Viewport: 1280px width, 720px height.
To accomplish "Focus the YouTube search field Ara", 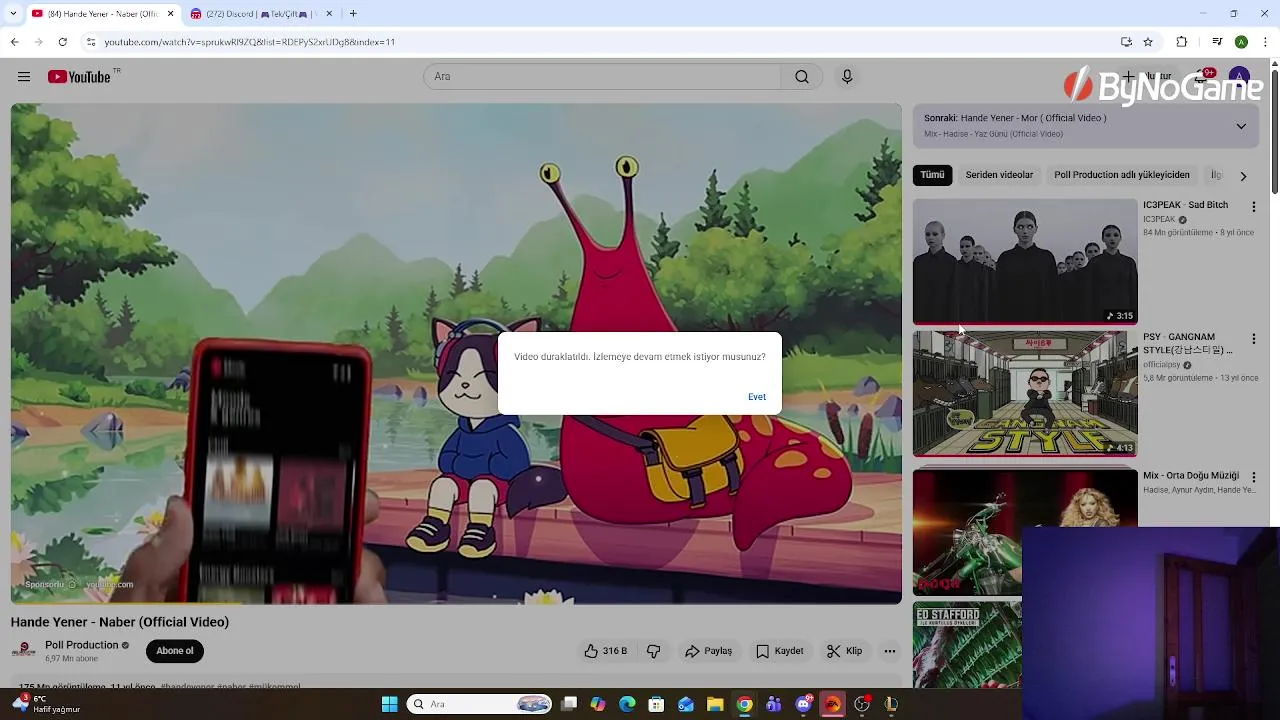I will point(602,77).
